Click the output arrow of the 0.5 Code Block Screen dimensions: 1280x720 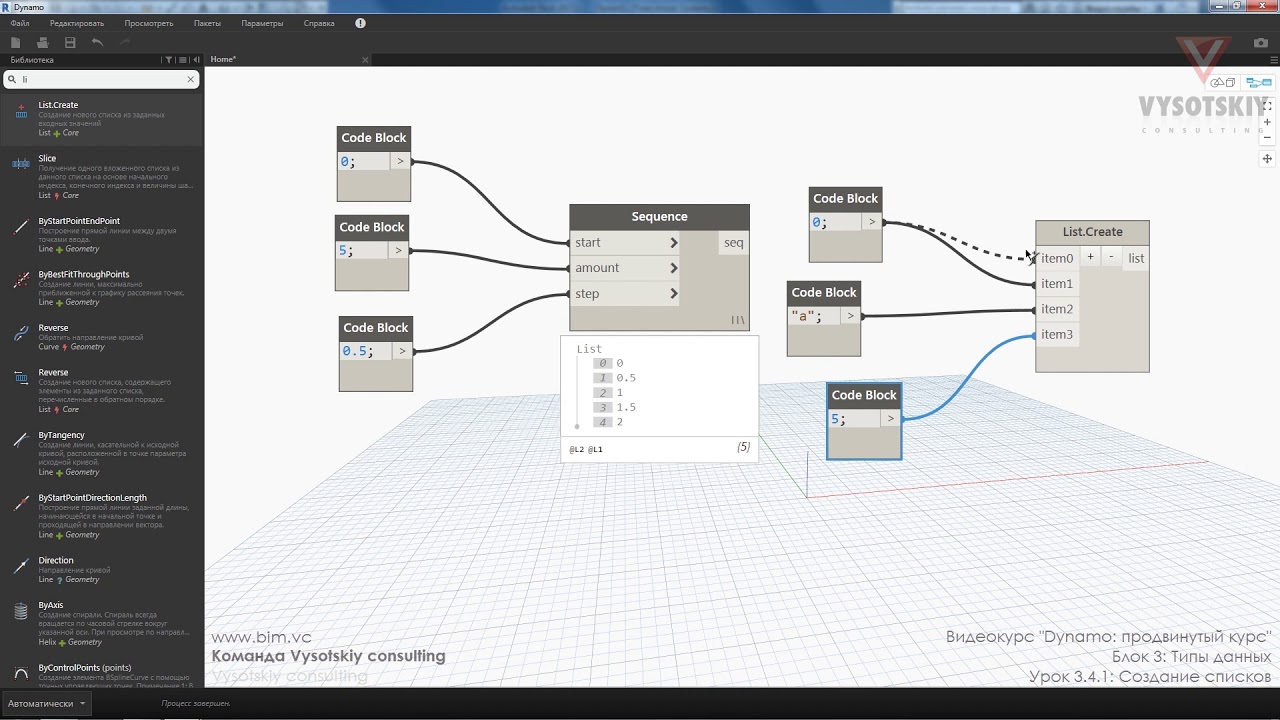coord(402,351)
